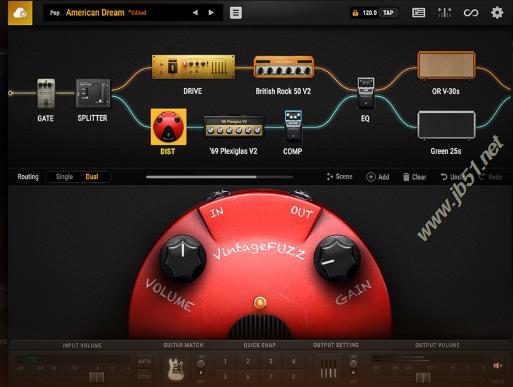Screen dimensions: 513x387
Task: Click the horizontal signal chain scrollbar
Action: point(219,177)
